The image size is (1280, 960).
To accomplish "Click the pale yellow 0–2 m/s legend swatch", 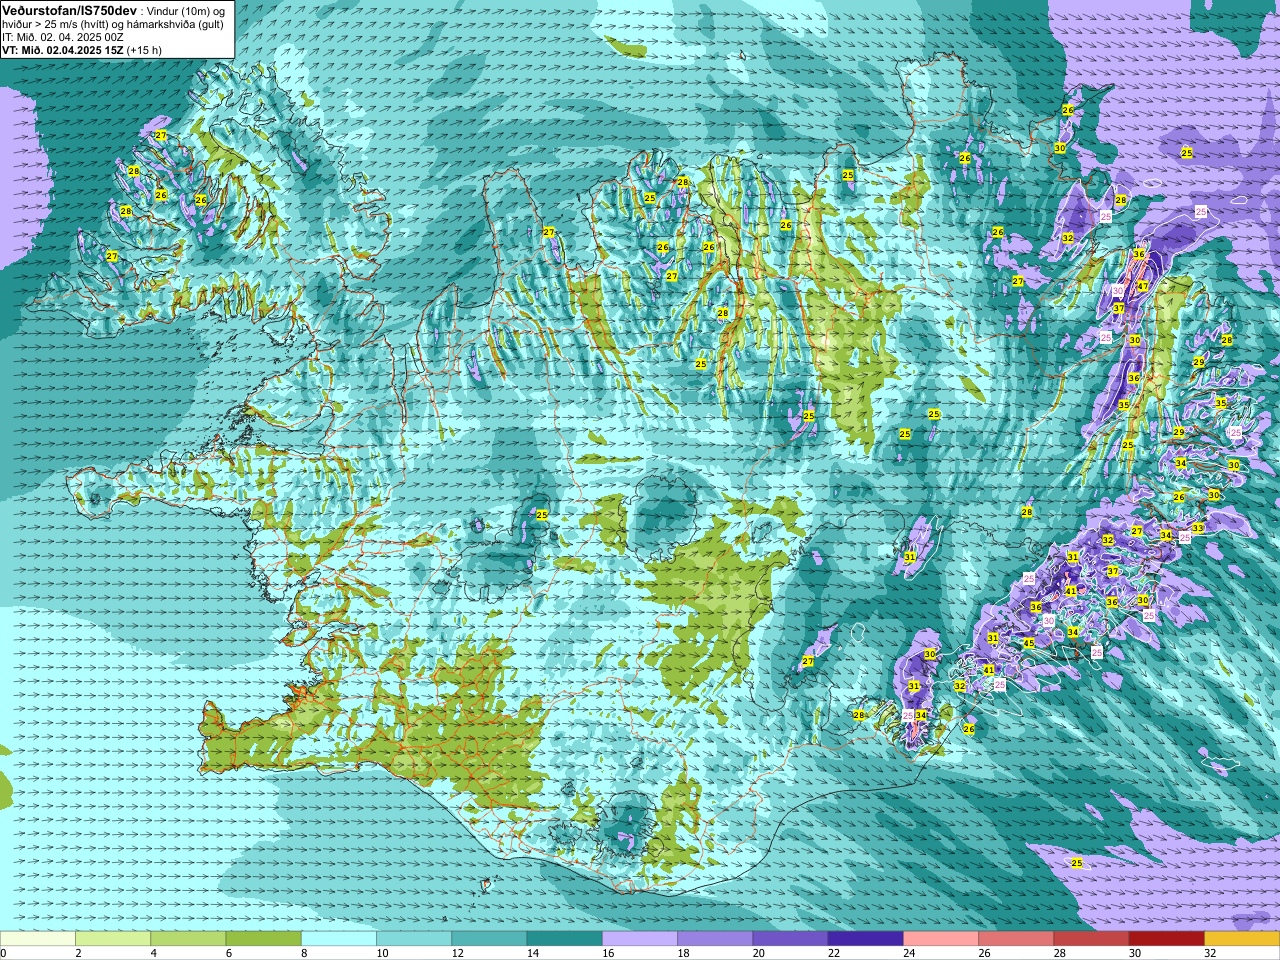I will (x=38, y=939).
